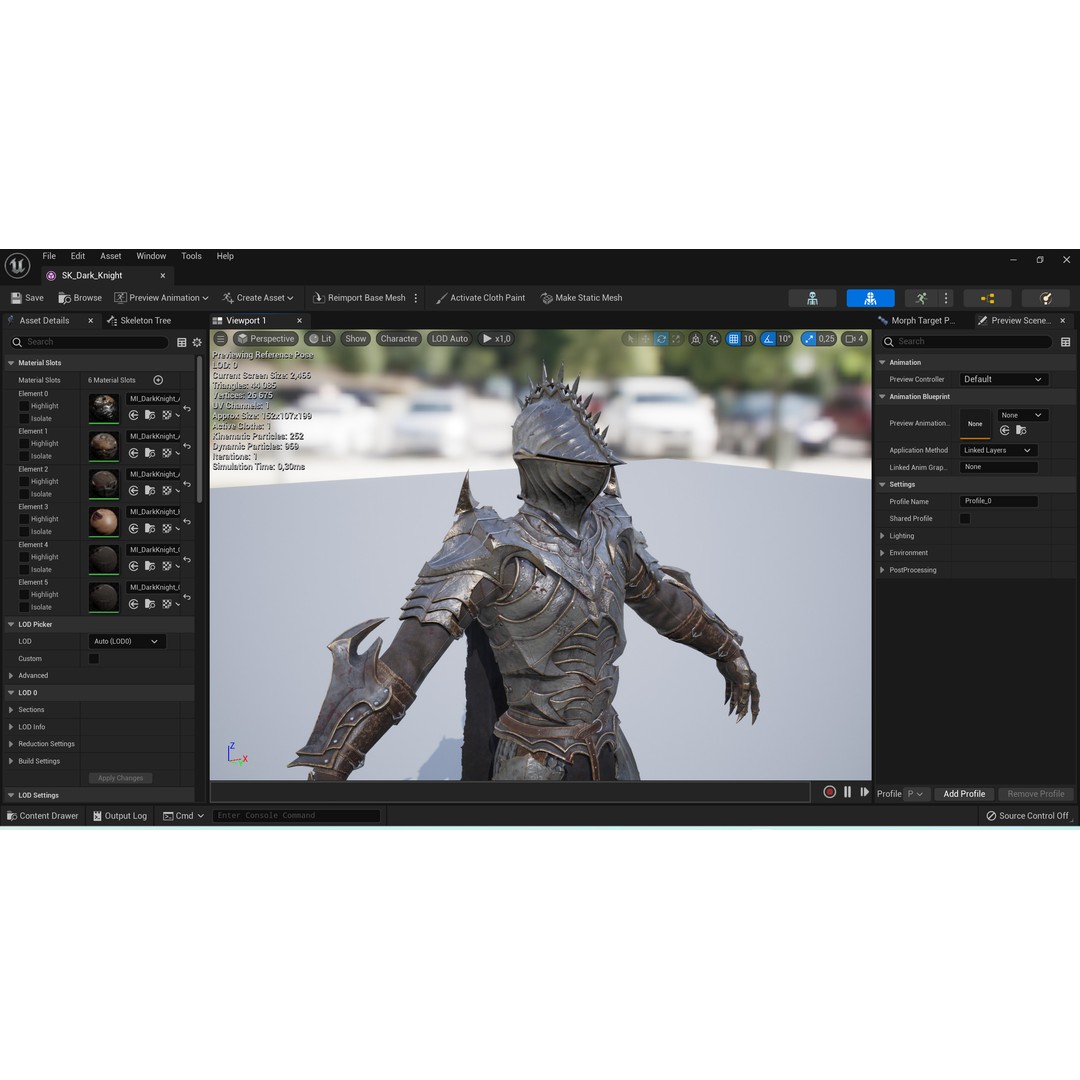Open the Tools menu
This screenshot has height=1080, width=1080.
pos(191,256)
